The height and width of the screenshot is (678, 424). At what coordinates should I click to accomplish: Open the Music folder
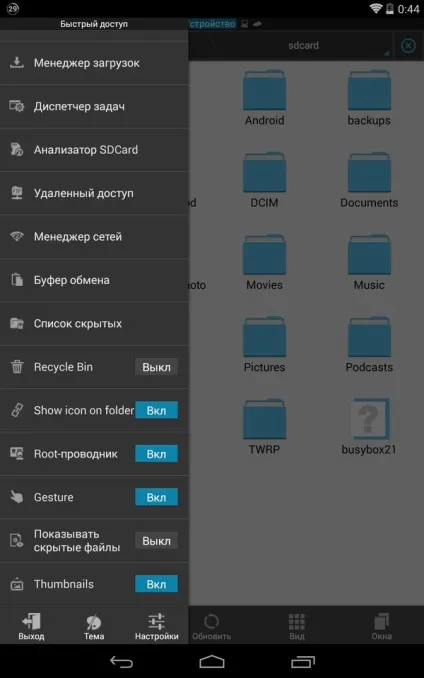(369, 262)
